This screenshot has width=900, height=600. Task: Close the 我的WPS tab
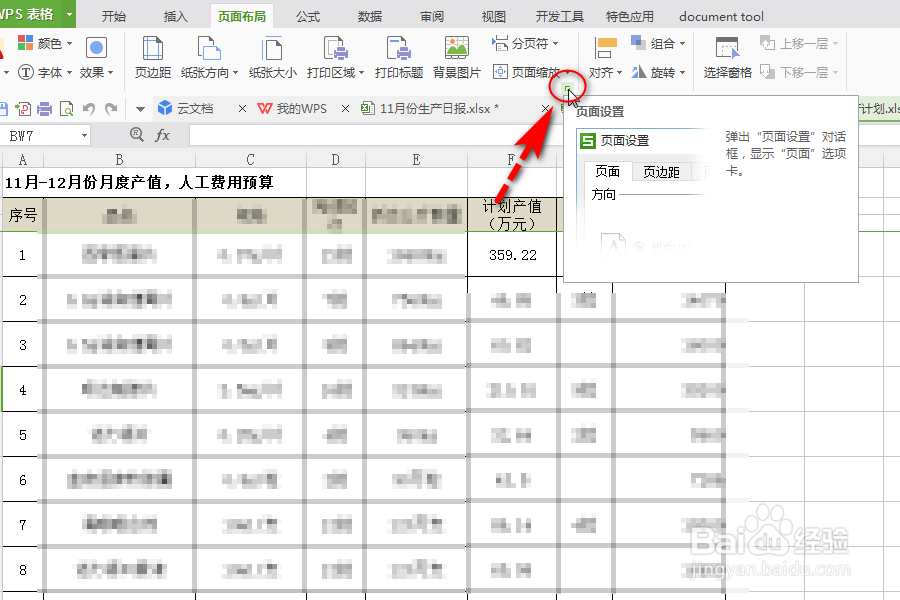coord(345,109)
